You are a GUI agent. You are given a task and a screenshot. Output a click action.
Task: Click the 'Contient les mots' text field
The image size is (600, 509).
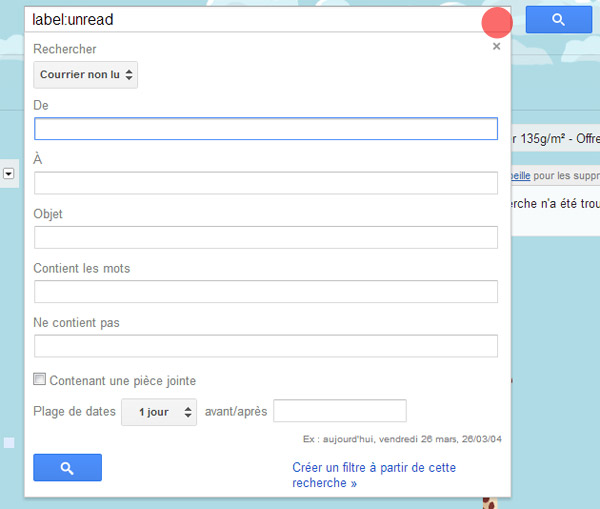[x=265, y=292]
